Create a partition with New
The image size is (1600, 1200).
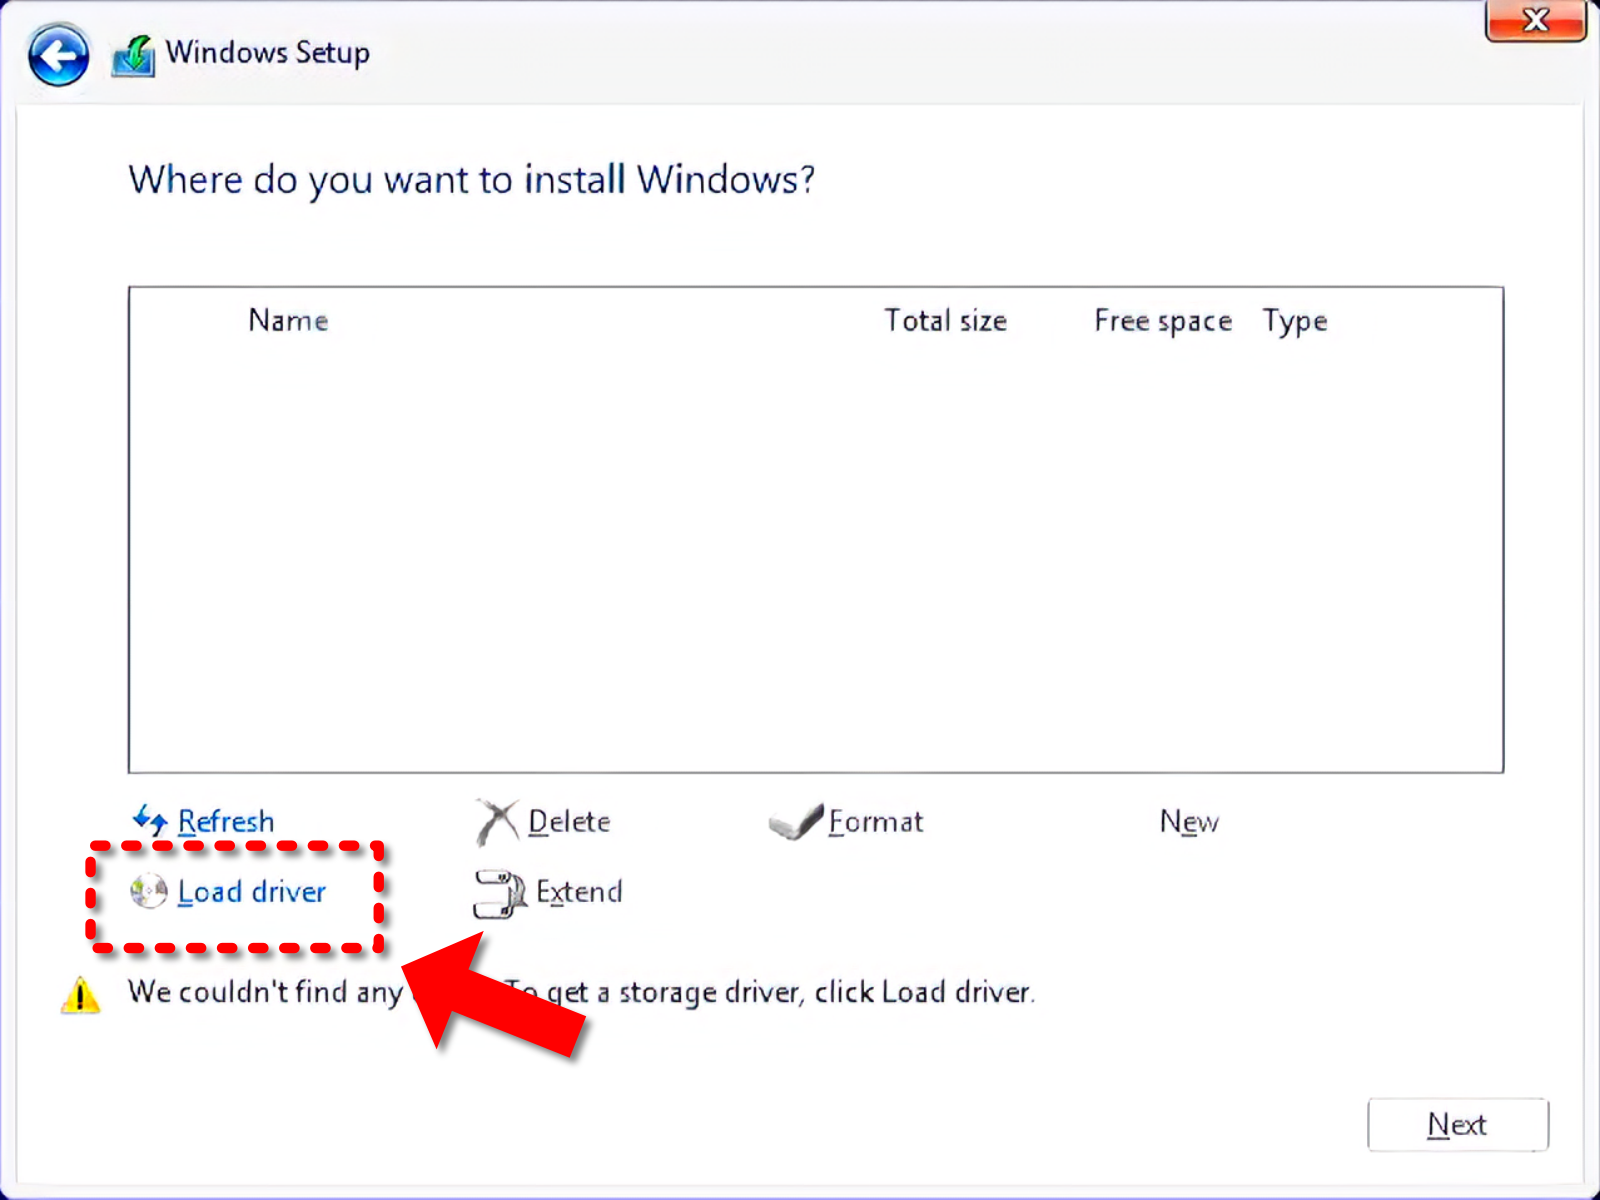tap(1189, 822)
